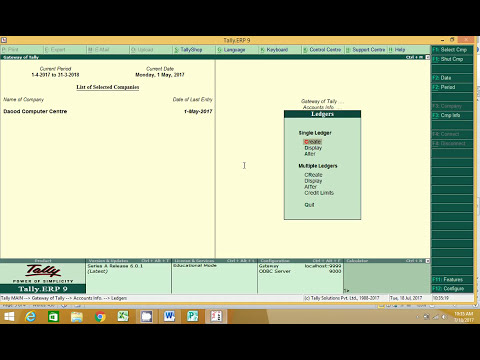Close the Gateway of Tally panel
This screenshot has width=480, height=360.
(x=428, y=57)
